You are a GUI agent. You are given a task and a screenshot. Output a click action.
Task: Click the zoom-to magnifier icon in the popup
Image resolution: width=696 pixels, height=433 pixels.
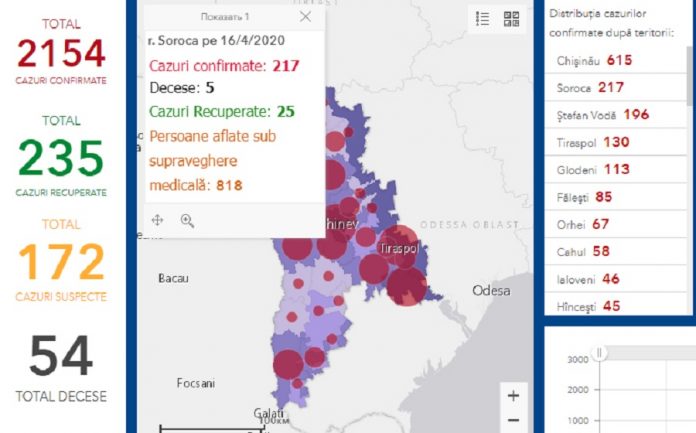click(x=187, y=220)
